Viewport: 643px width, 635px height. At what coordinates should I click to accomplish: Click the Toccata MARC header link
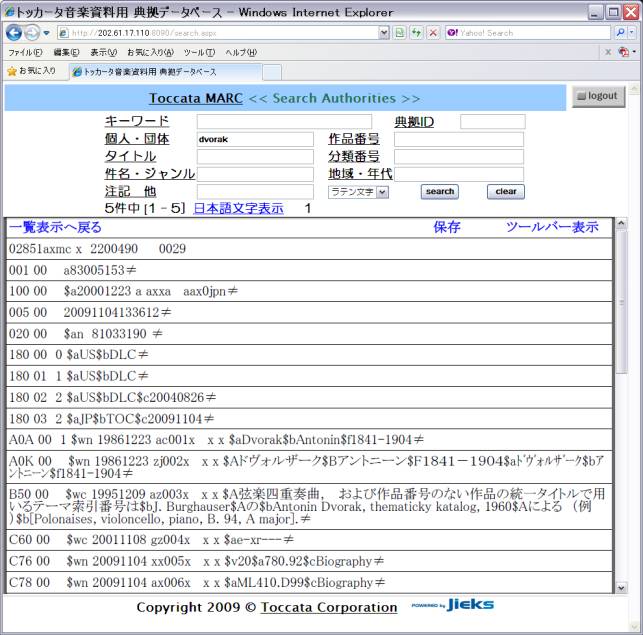tap(196, 98)
